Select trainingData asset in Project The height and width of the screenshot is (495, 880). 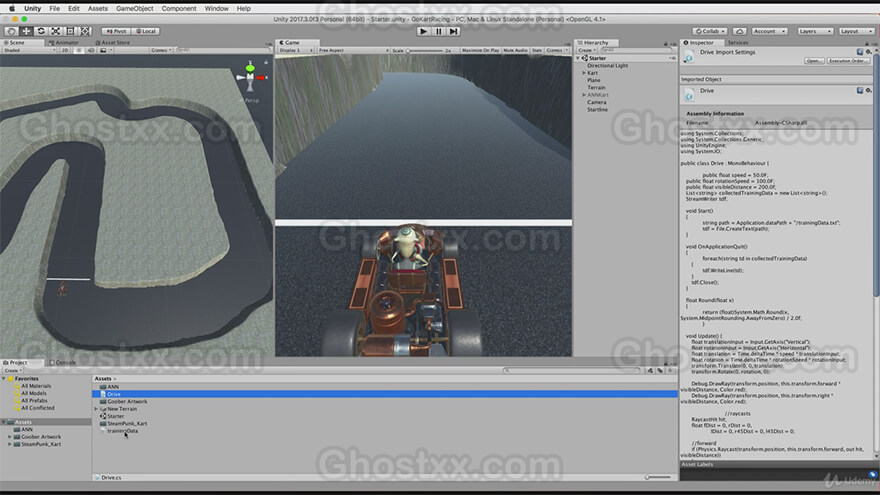click(122, 431)
